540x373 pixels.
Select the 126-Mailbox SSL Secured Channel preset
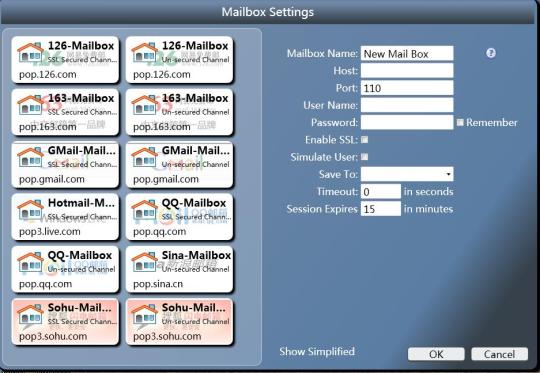[65, 60]
